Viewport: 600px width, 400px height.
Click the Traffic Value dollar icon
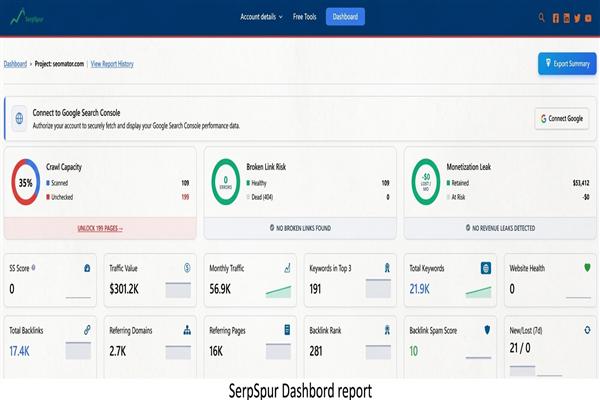click(x=187, y=268)
